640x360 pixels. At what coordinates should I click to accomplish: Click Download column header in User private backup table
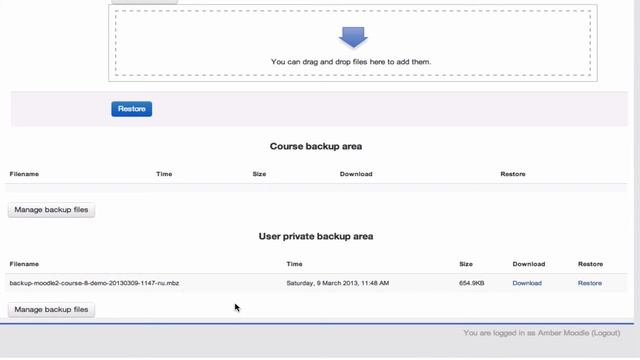pyautogui.click(x=529, y=264)
